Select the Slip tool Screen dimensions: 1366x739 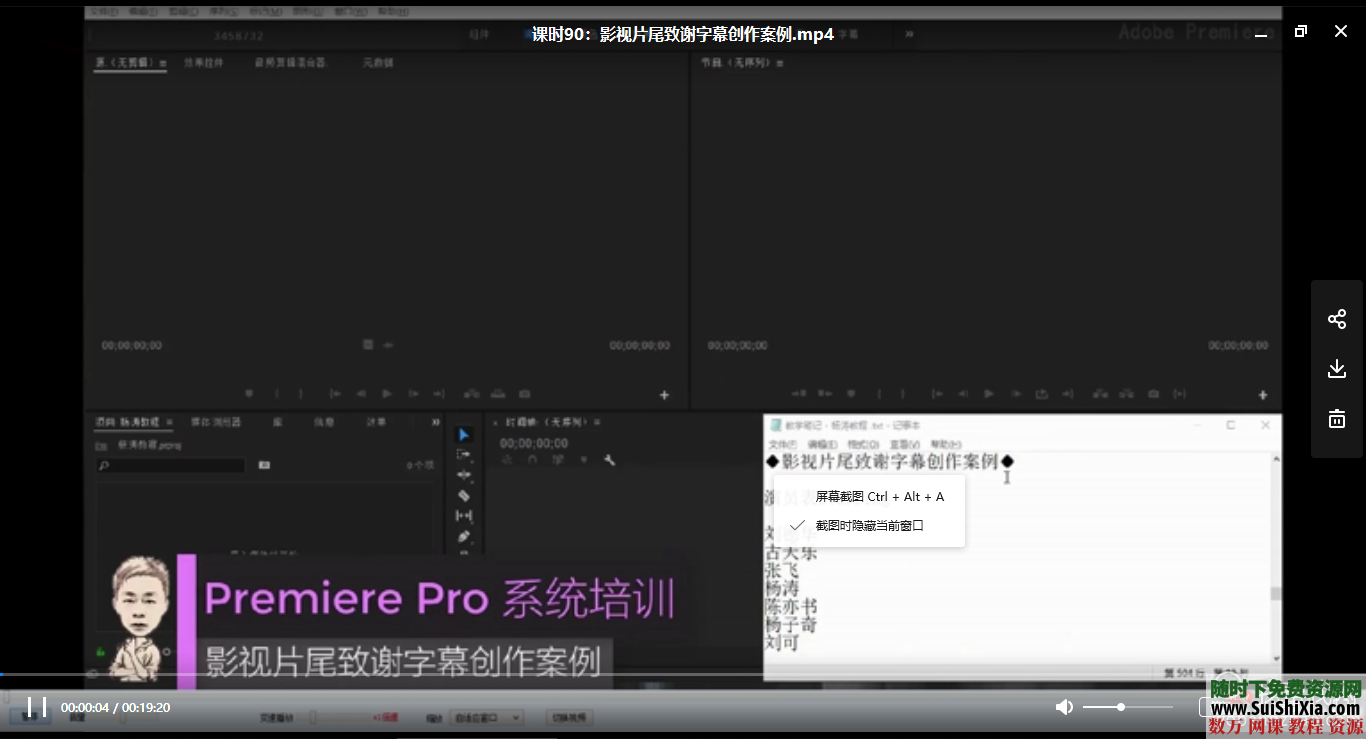pyautogui.click(x=463, y=514)
